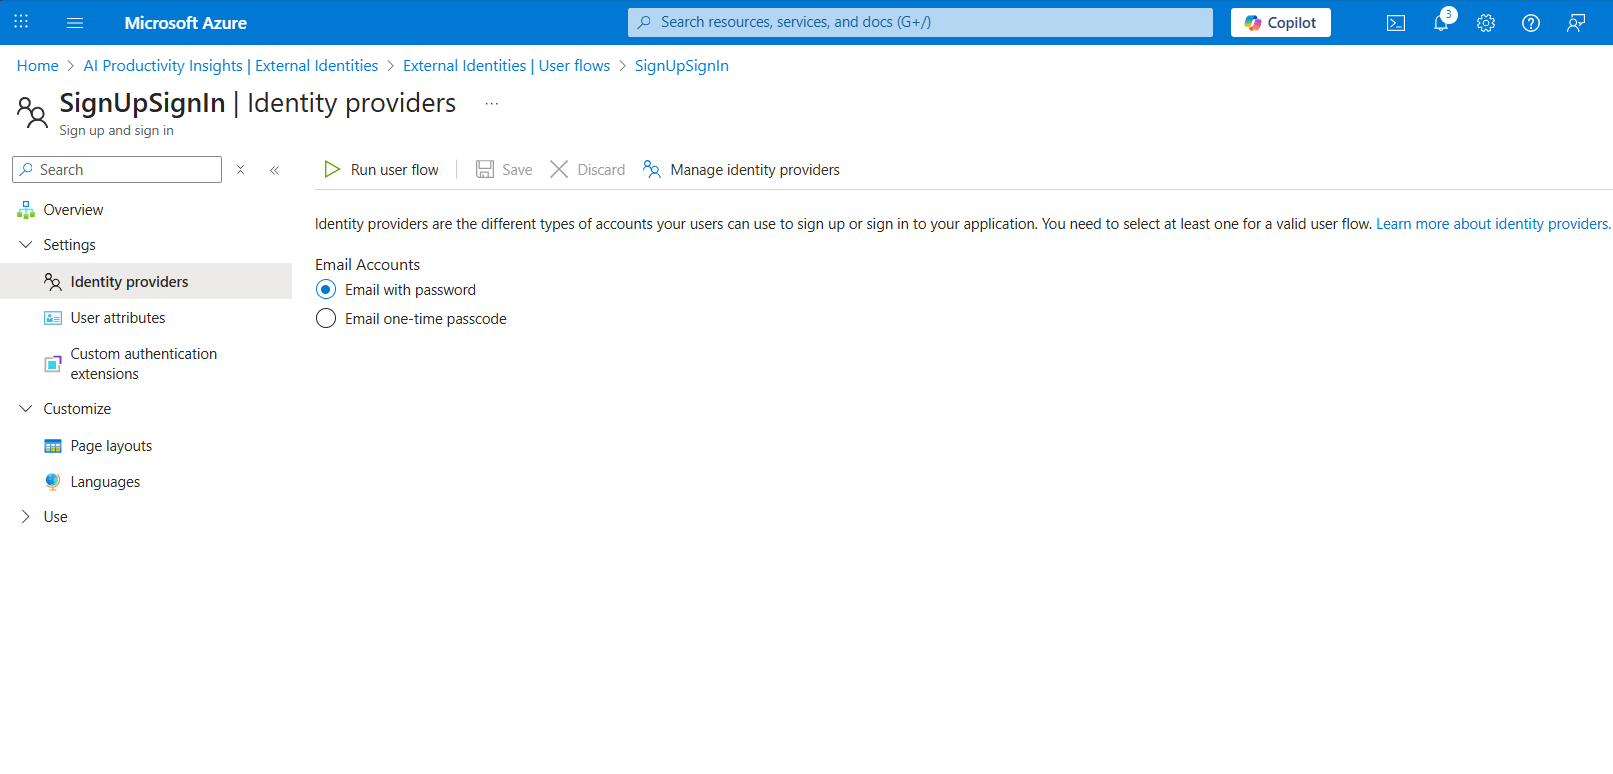Click the Discard toolbar button
The width and height of the screenshot is (1613, 774).
click(x=588, y=170)
